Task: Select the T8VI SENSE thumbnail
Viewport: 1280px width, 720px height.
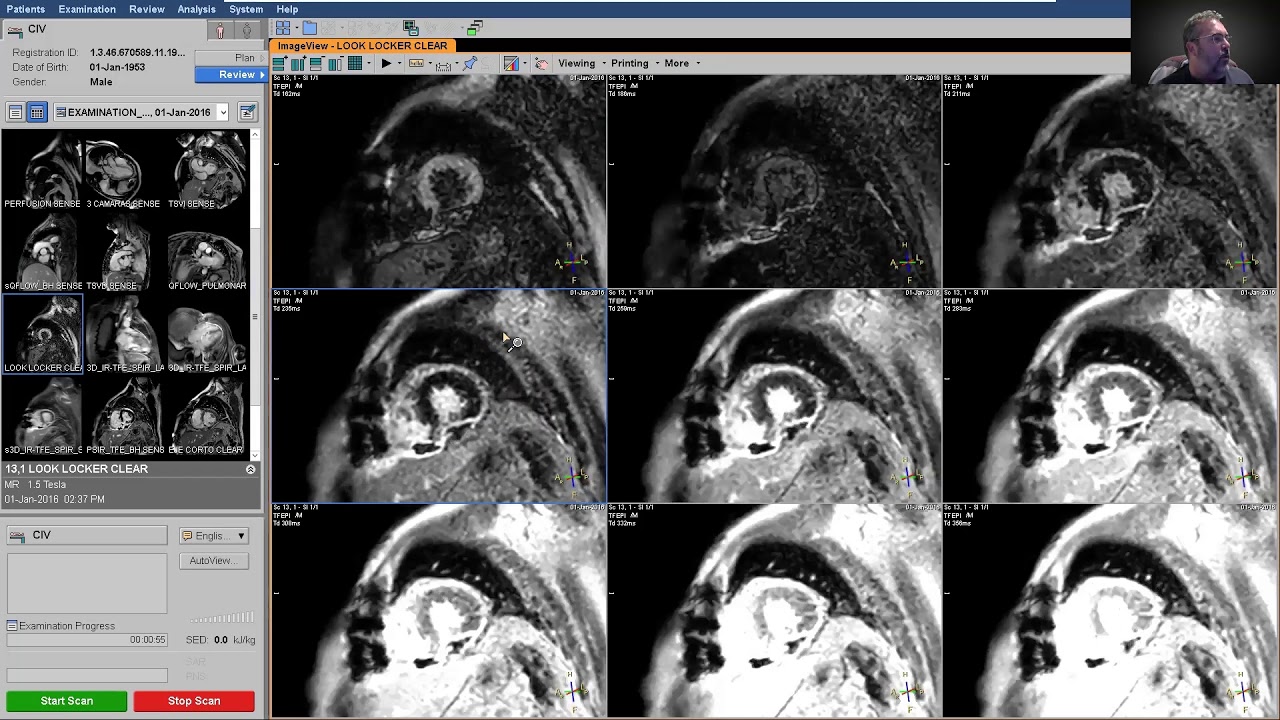Action: (206, 170)
